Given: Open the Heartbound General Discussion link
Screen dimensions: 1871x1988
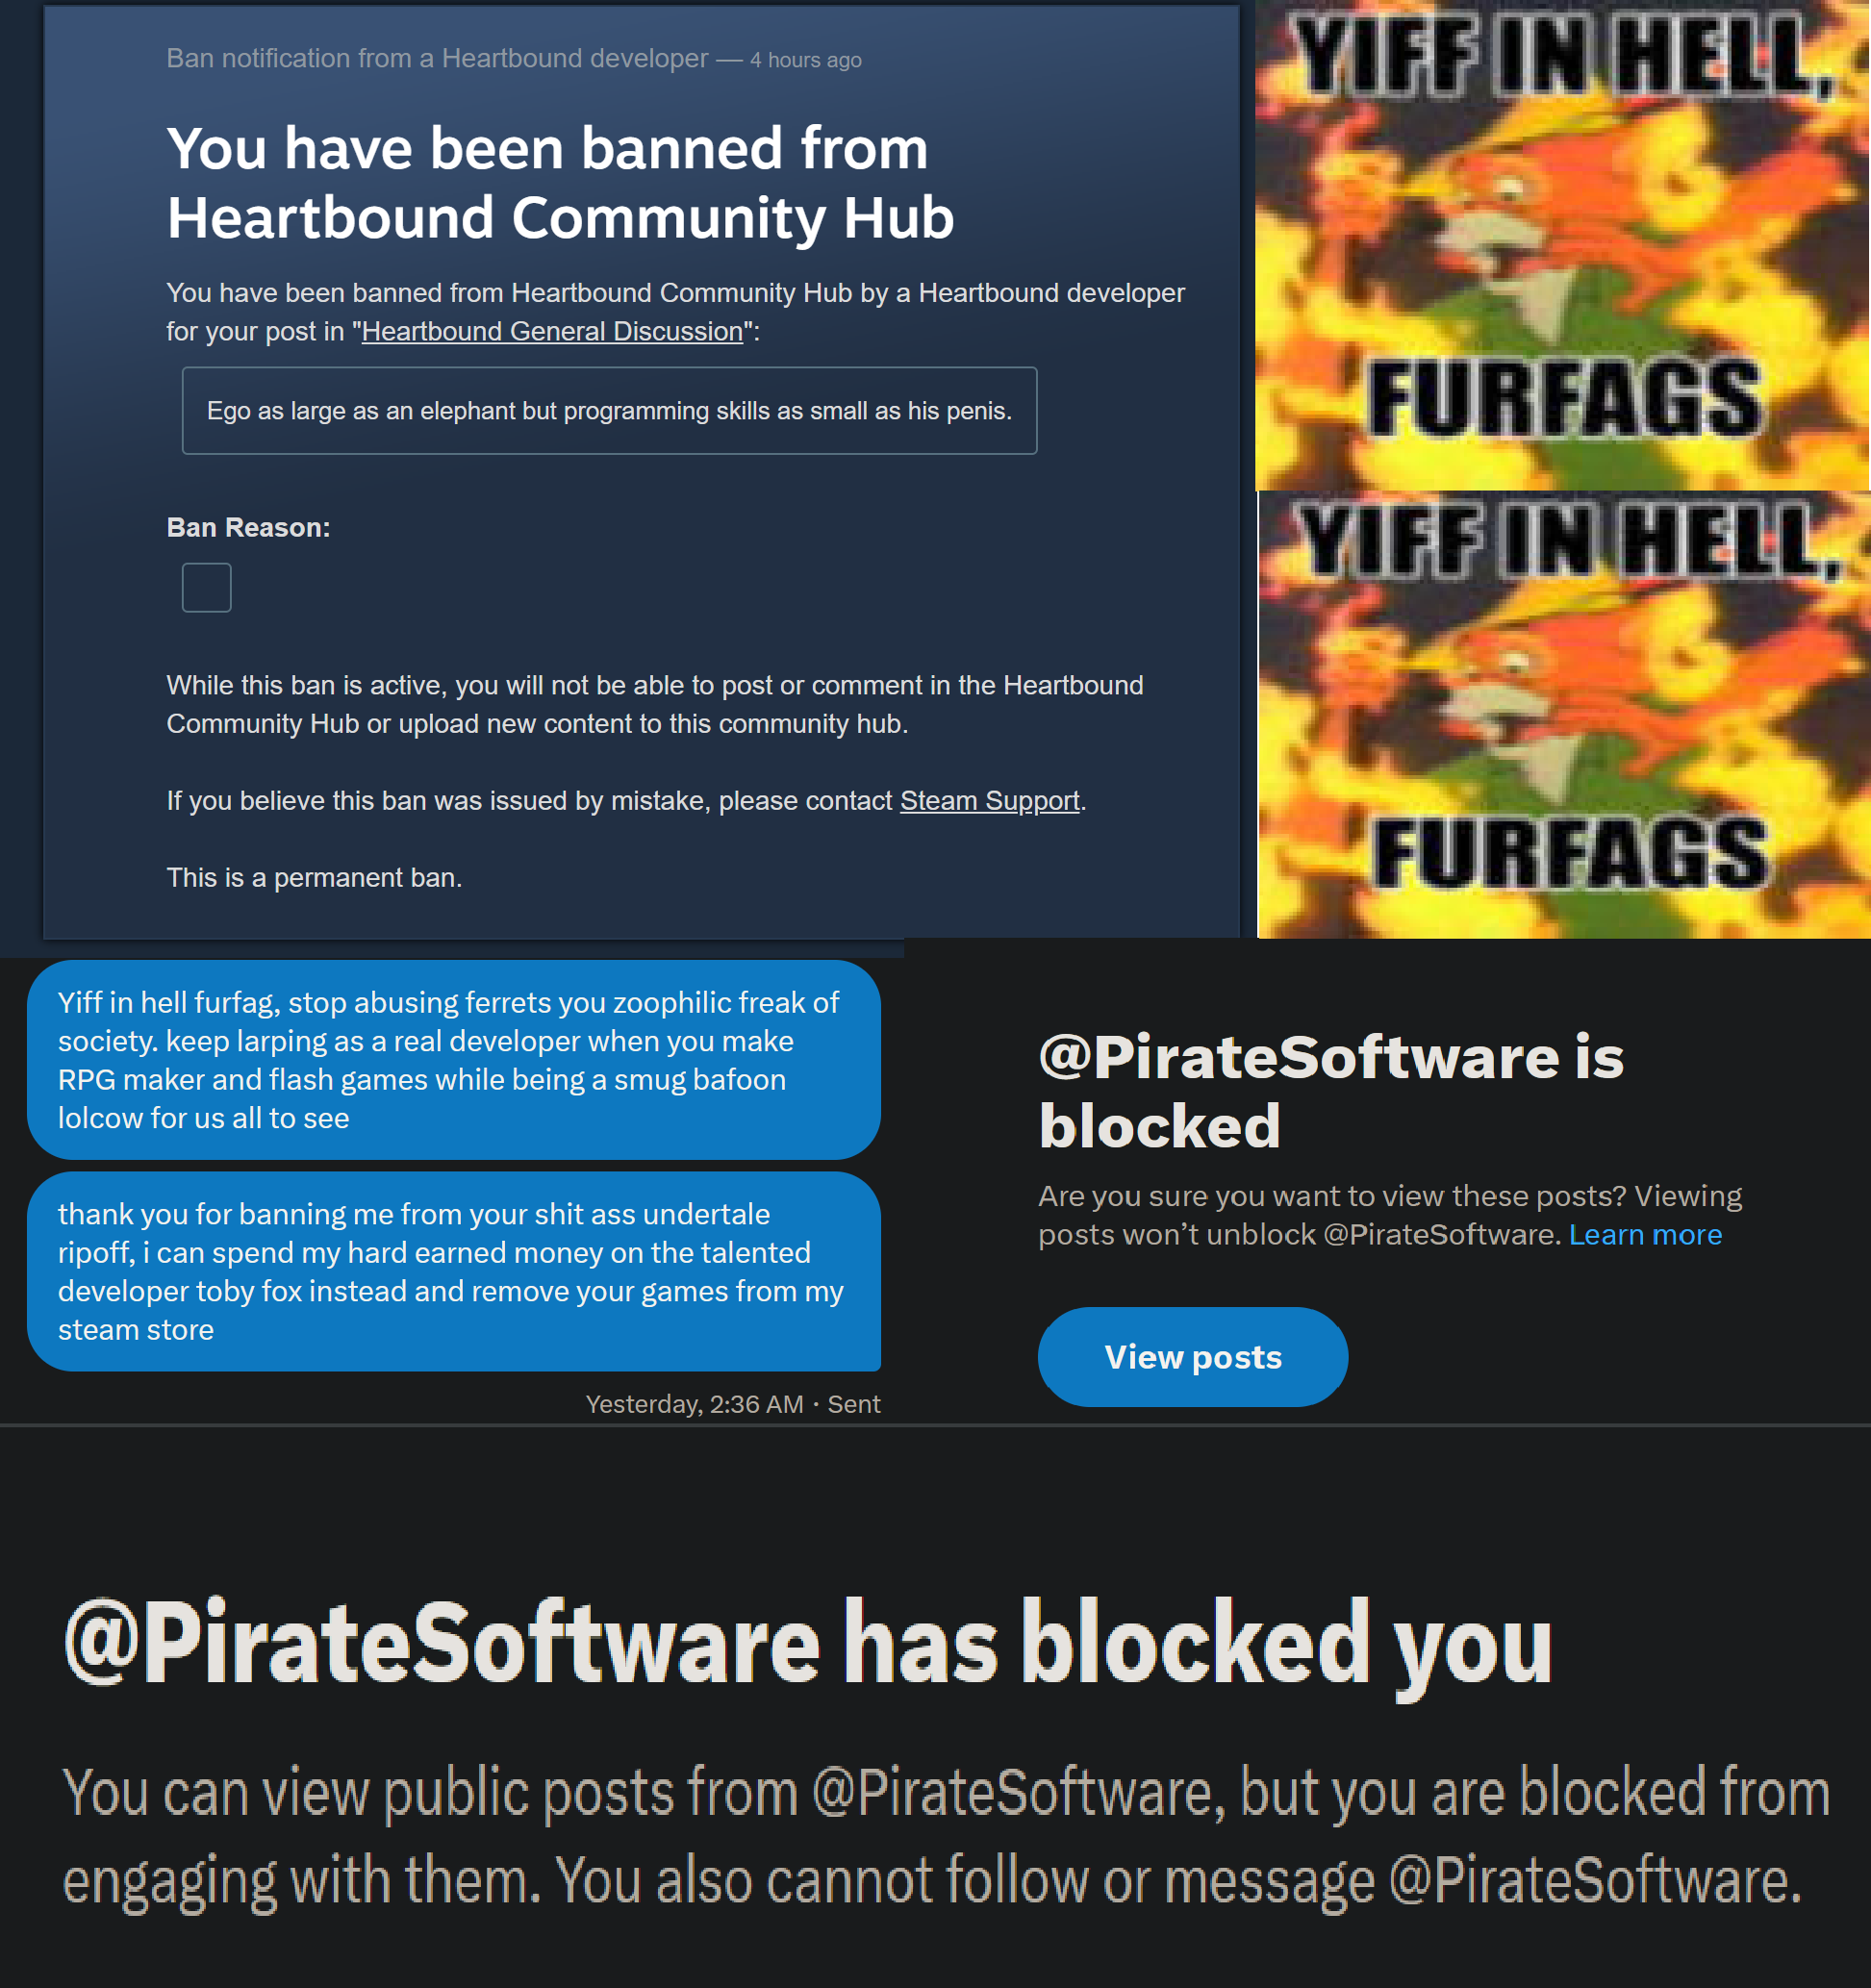Looking at the screenshot, I should tap(552, 331).
